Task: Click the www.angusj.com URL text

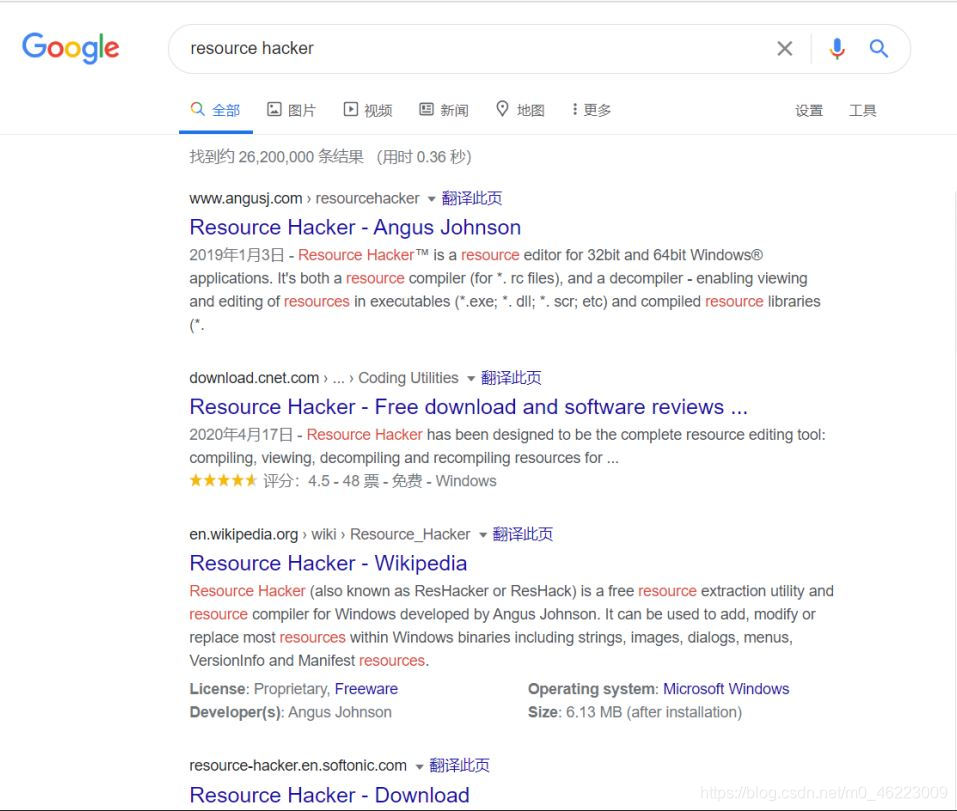Action: pos(245,198)
